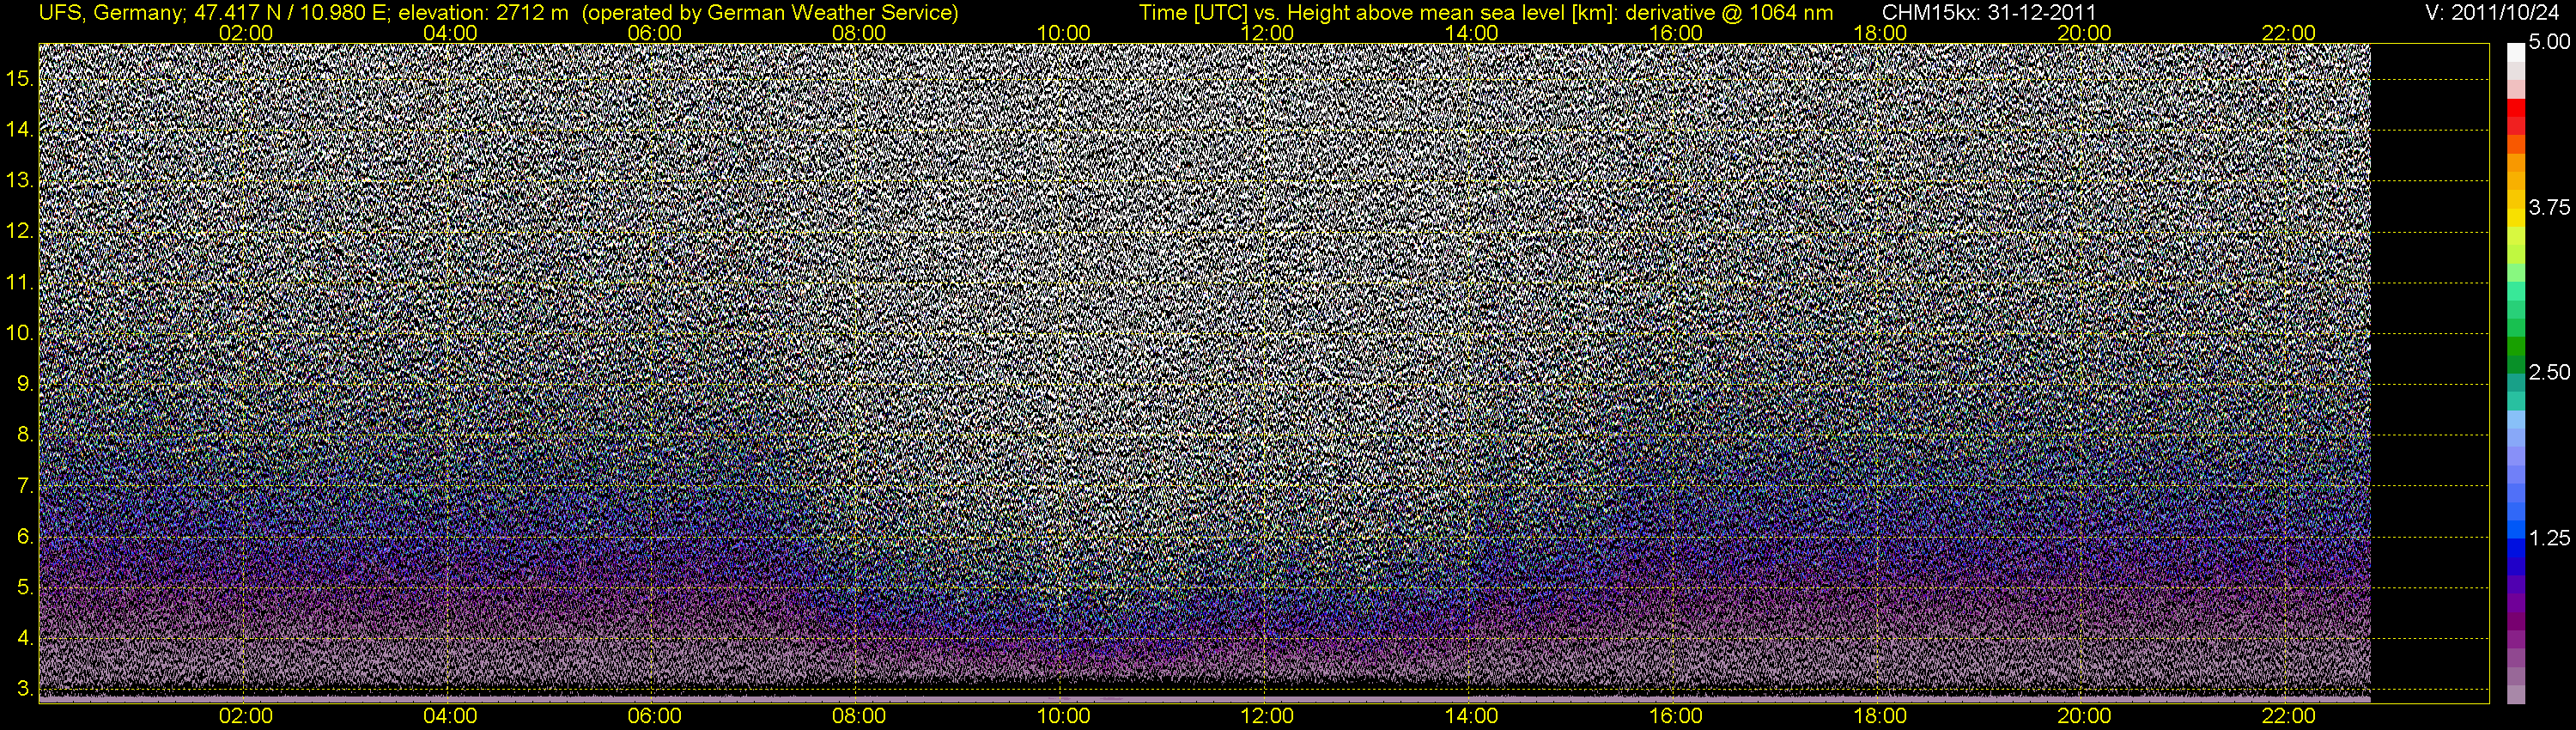Click the '9.' height axis label
Screen dimensions: 2576x730
25,384
